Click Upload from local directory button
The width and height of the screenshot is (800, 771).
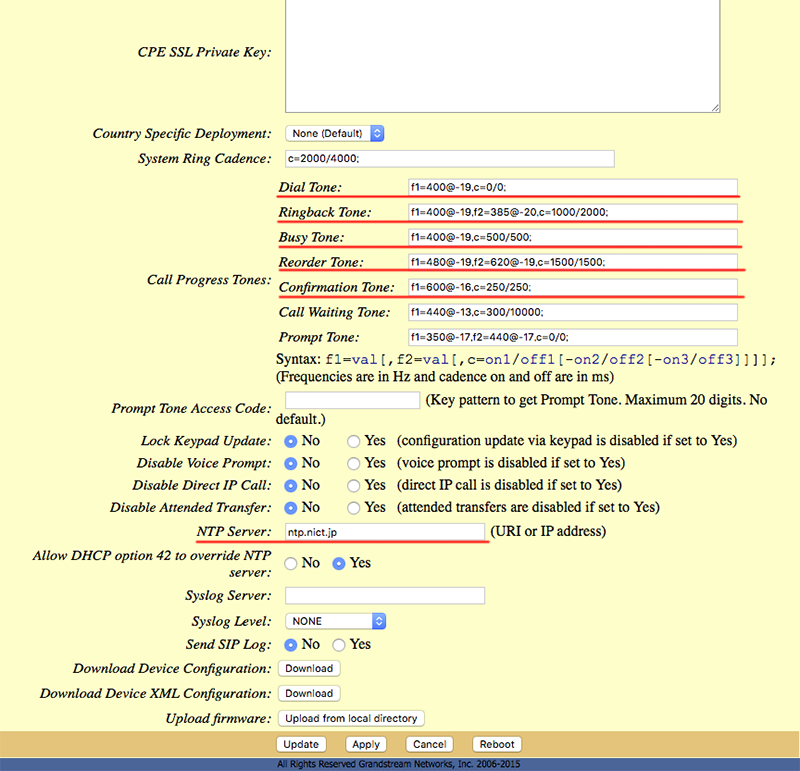click(351, 718)
